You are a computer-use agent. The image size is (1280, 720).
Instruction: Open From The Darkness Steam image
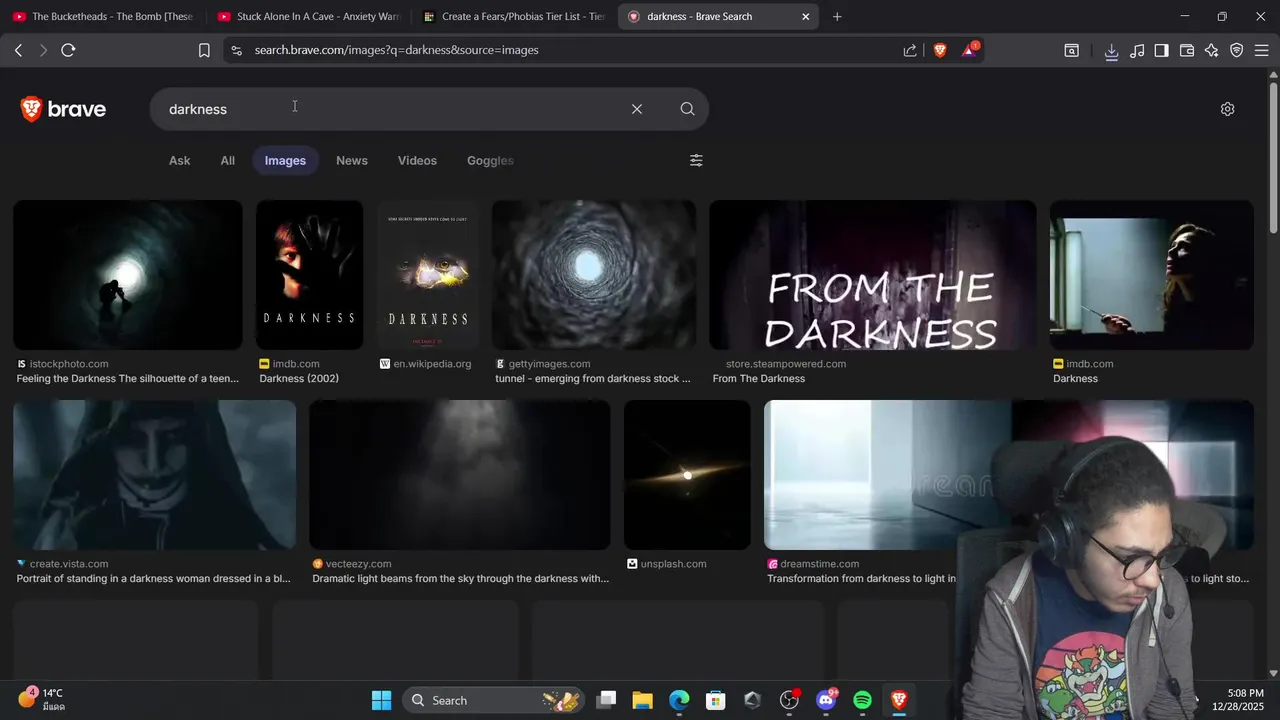(x=873, y=275)
